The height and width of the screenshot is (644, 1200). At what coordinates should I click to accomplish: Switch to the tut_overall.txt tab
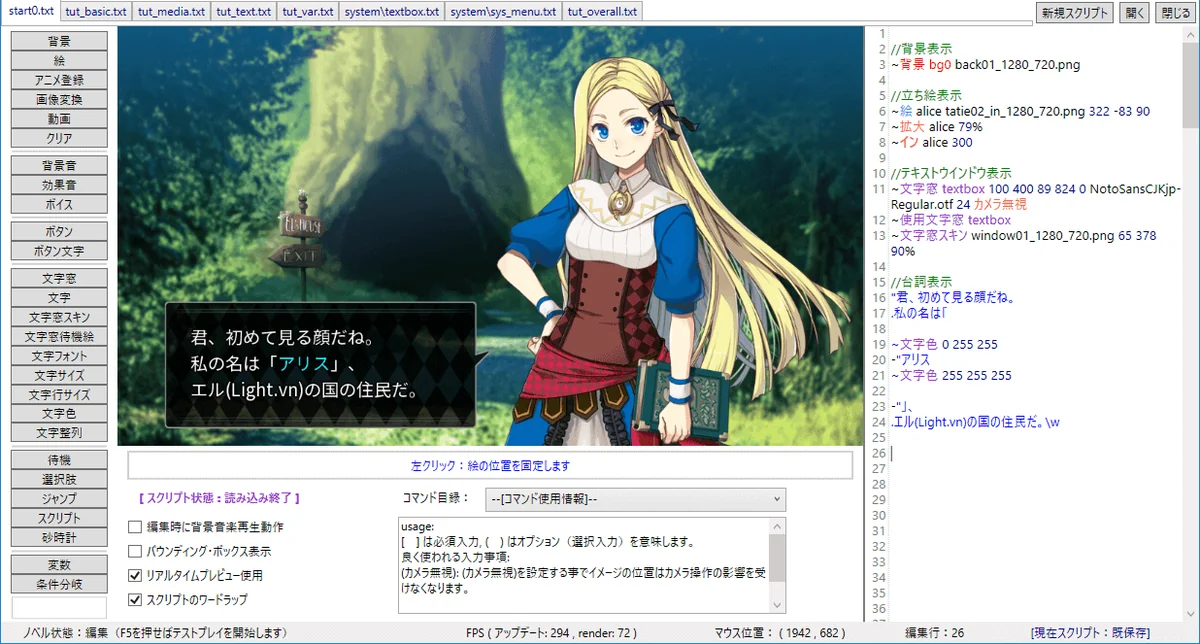coord(602,12)
